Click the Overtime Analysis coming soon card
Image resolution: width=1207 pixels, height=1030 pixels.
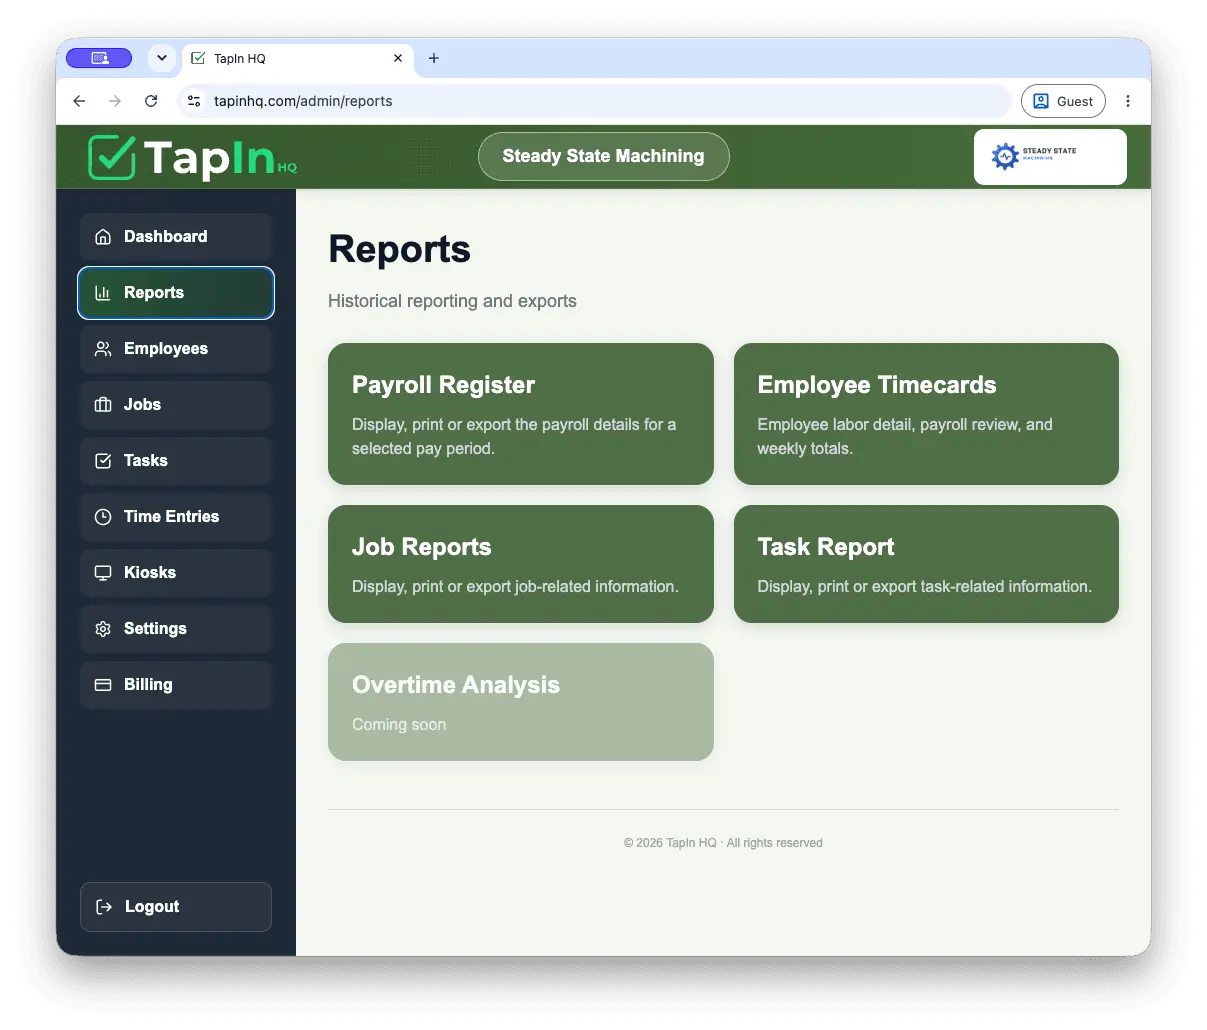tap(521, 702)
